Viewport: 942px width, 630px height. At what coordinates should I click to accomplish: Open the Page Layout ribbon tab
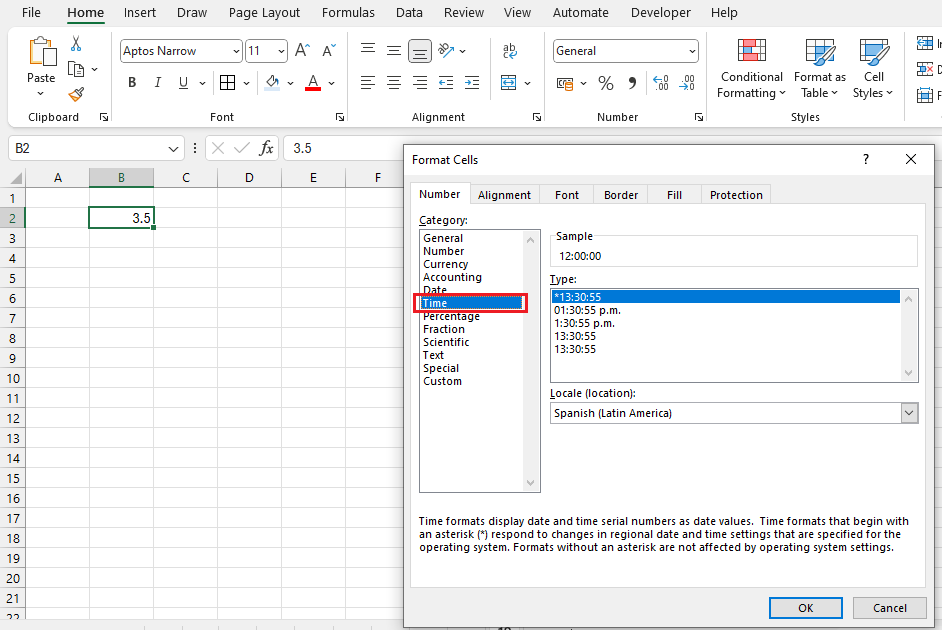(264, 13)
